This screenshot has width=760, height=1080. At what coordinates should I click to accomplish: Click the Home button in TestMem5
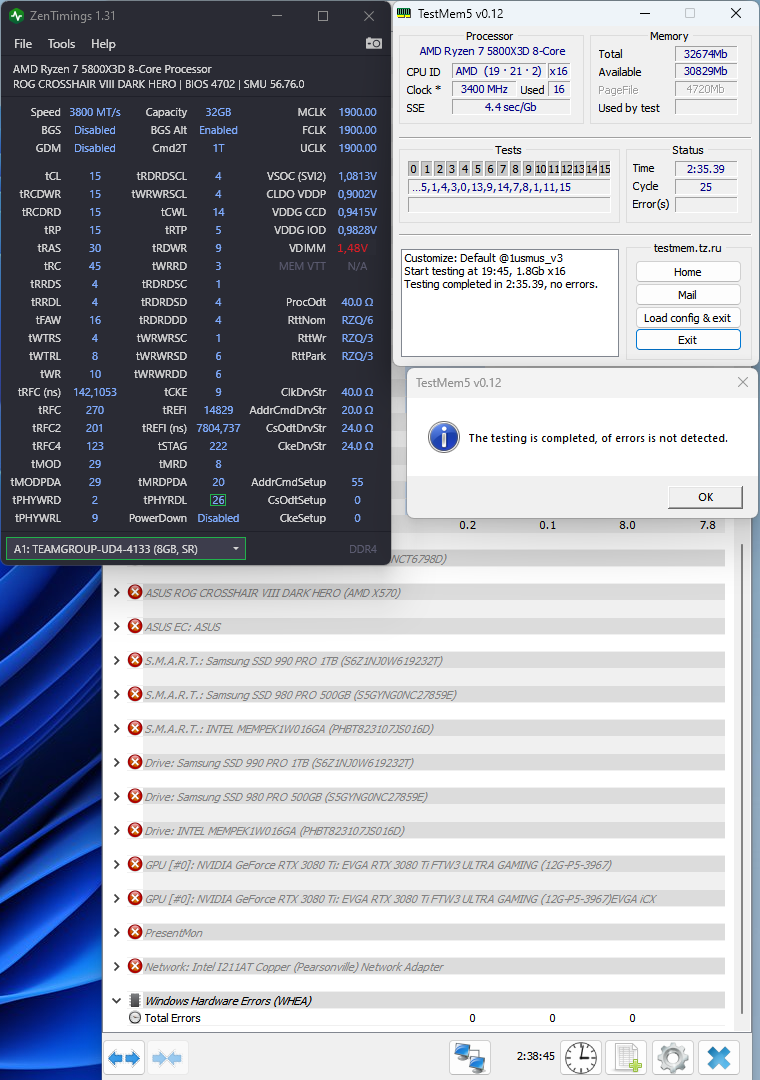(688, 272)
